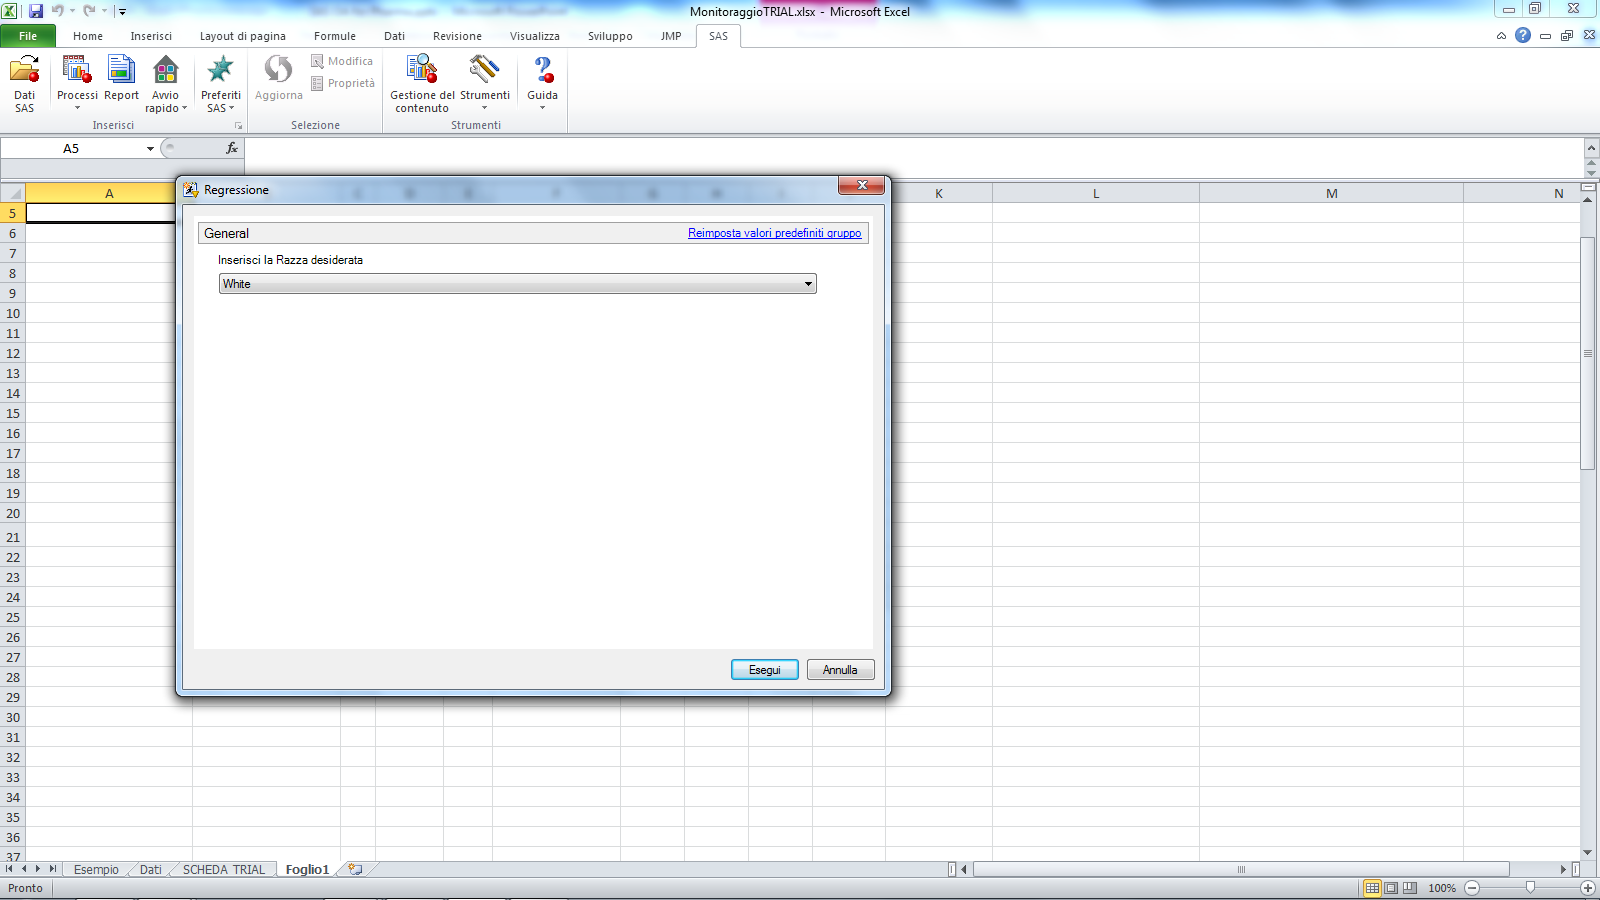Switch to Layout di pagina tab
Viewport: 1600px width, 900px height.
[243, 36]
